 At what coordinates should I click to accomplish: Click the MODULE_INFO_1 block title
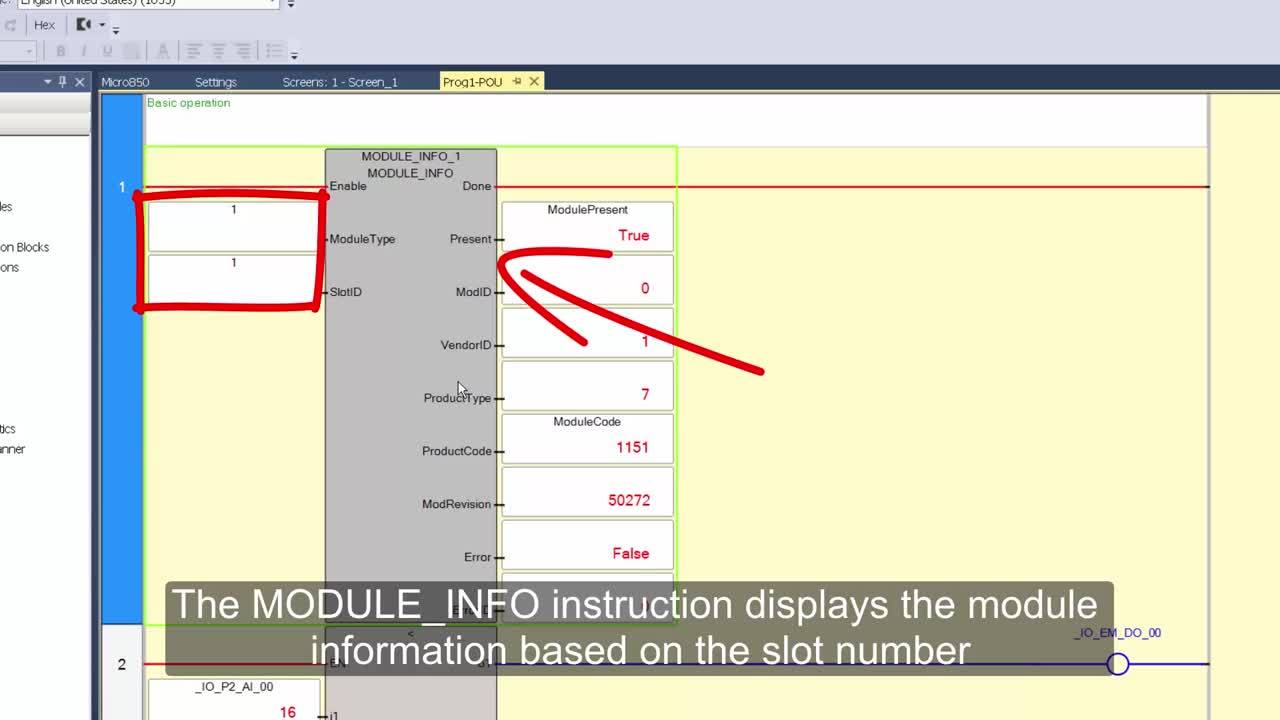pos(410,157)
